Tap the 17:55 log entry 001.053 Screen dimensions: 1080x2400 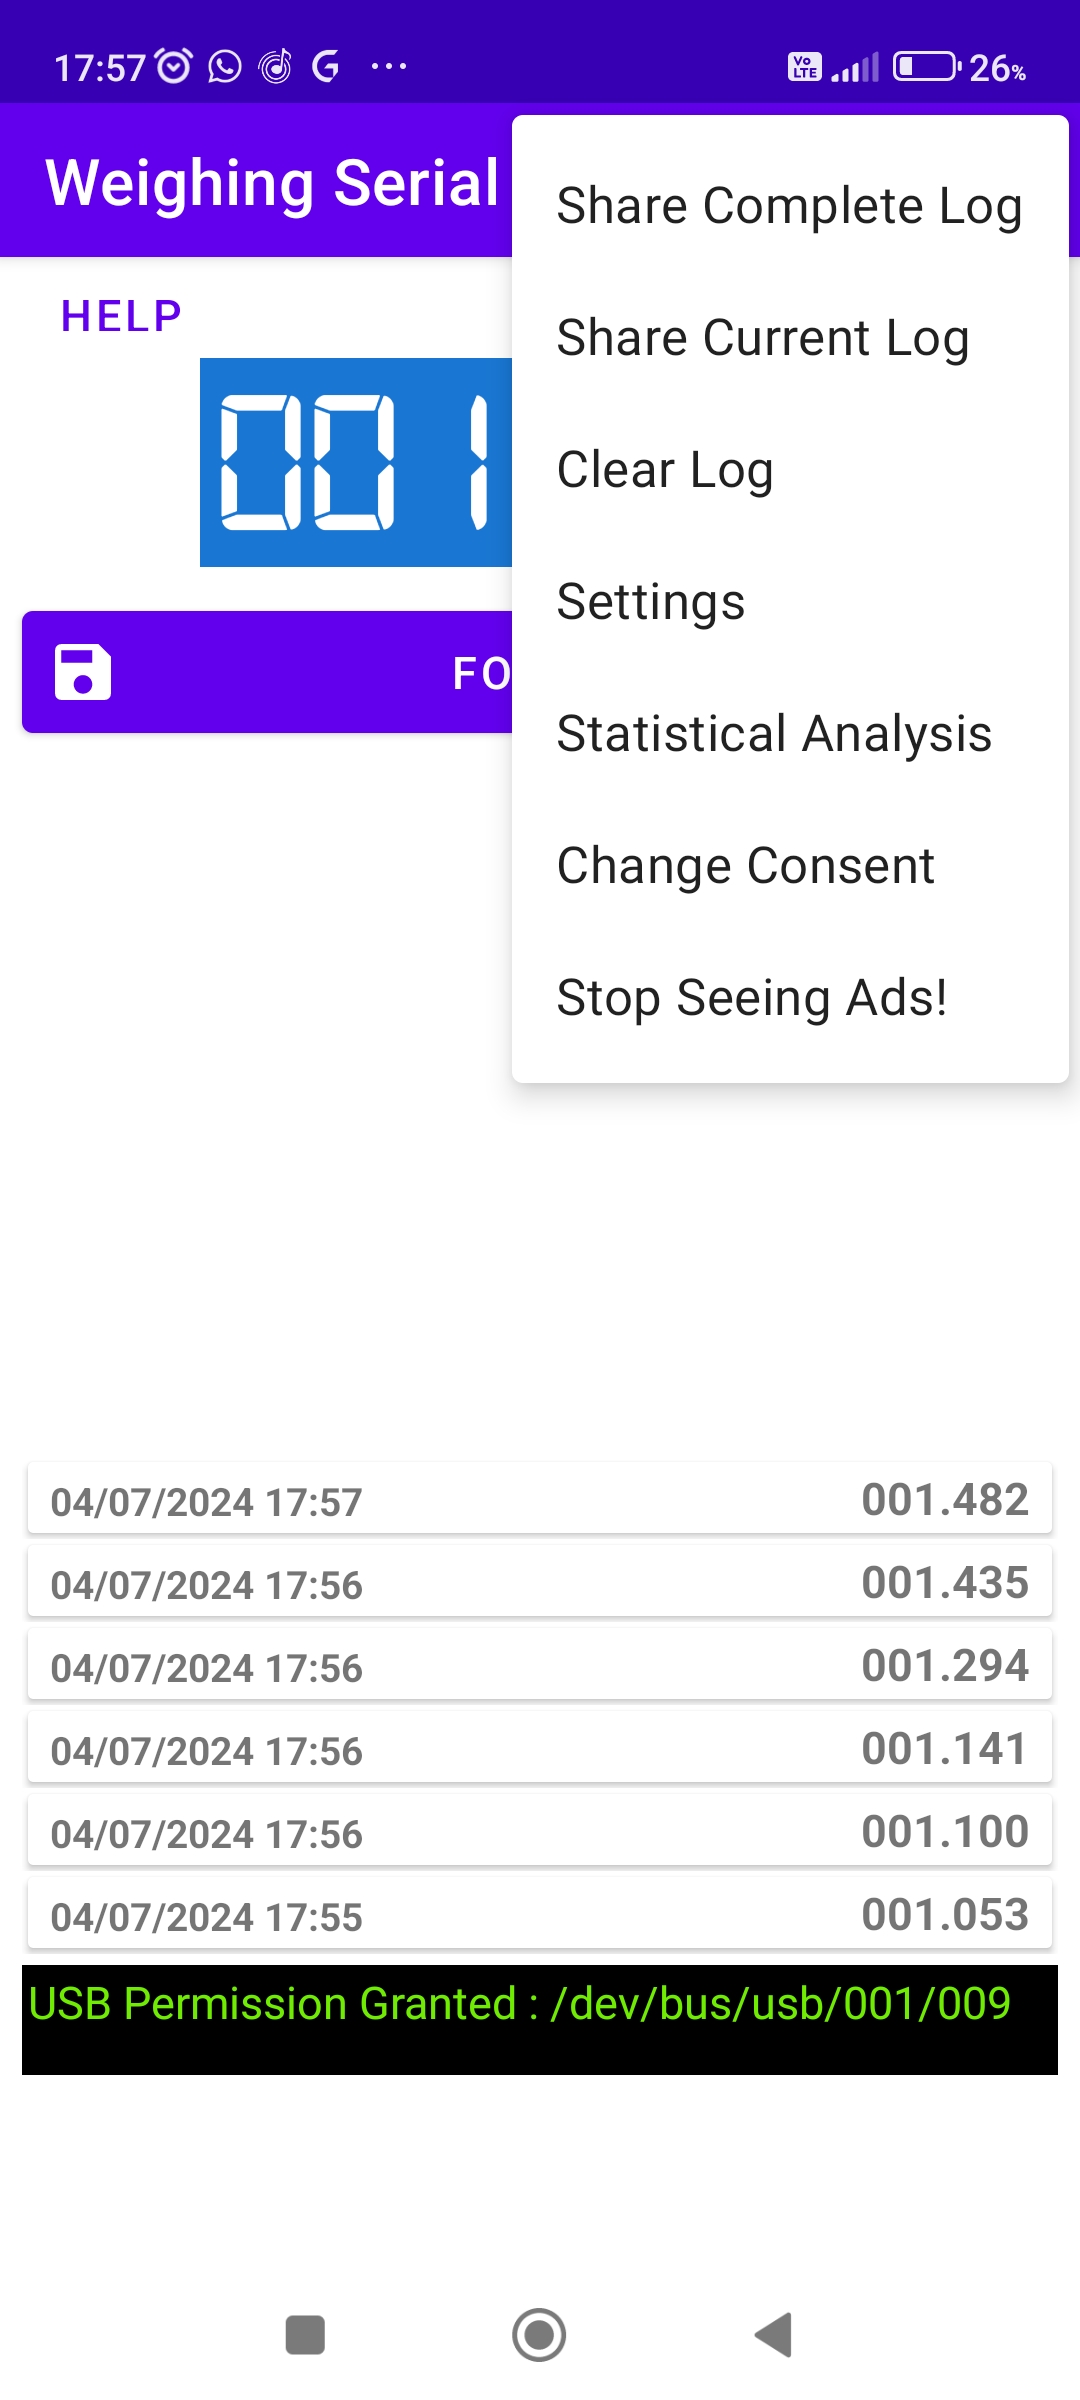point(540,1915)
